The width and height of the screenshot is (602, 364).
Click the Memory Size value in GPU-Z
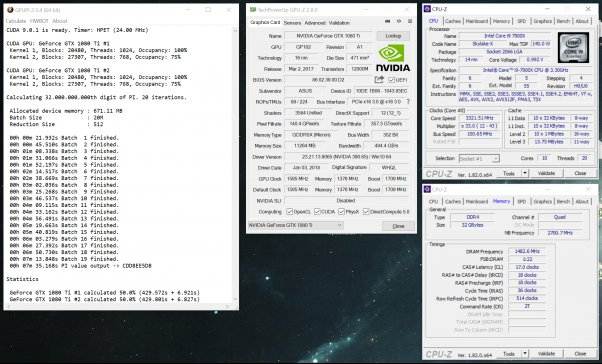tap(304, 146)
